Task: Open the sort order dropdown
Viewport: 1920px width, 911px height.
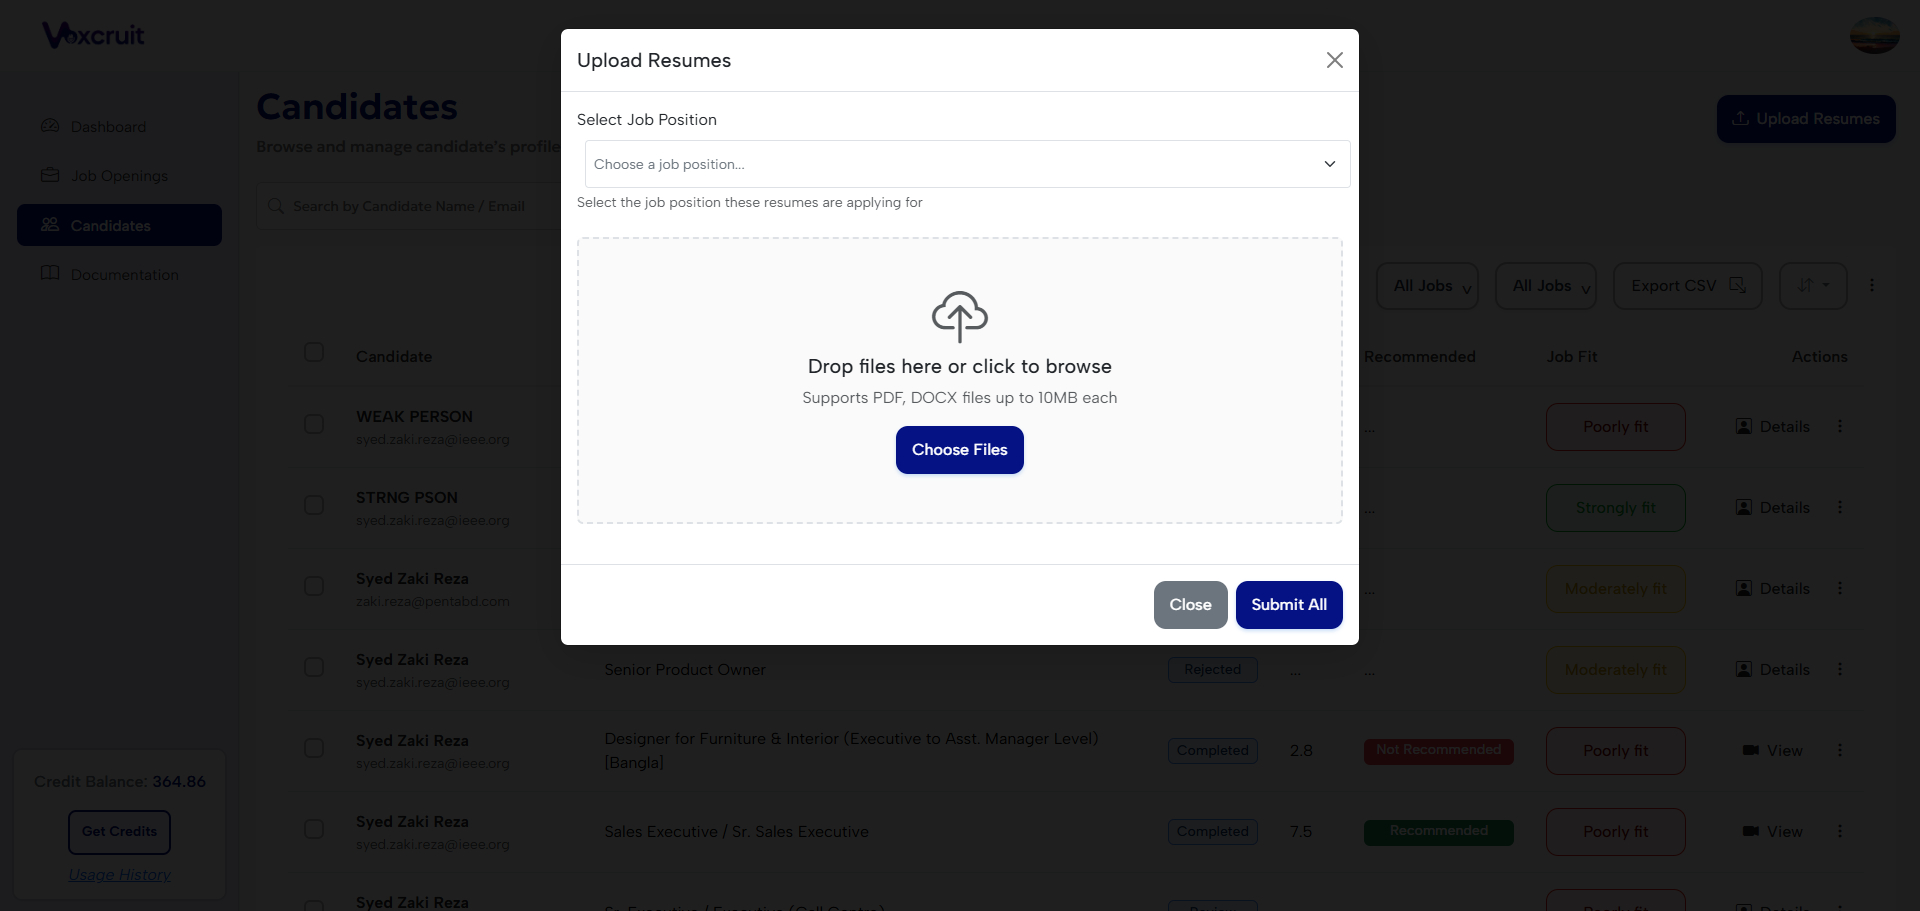Action: tap(1813, 286)
